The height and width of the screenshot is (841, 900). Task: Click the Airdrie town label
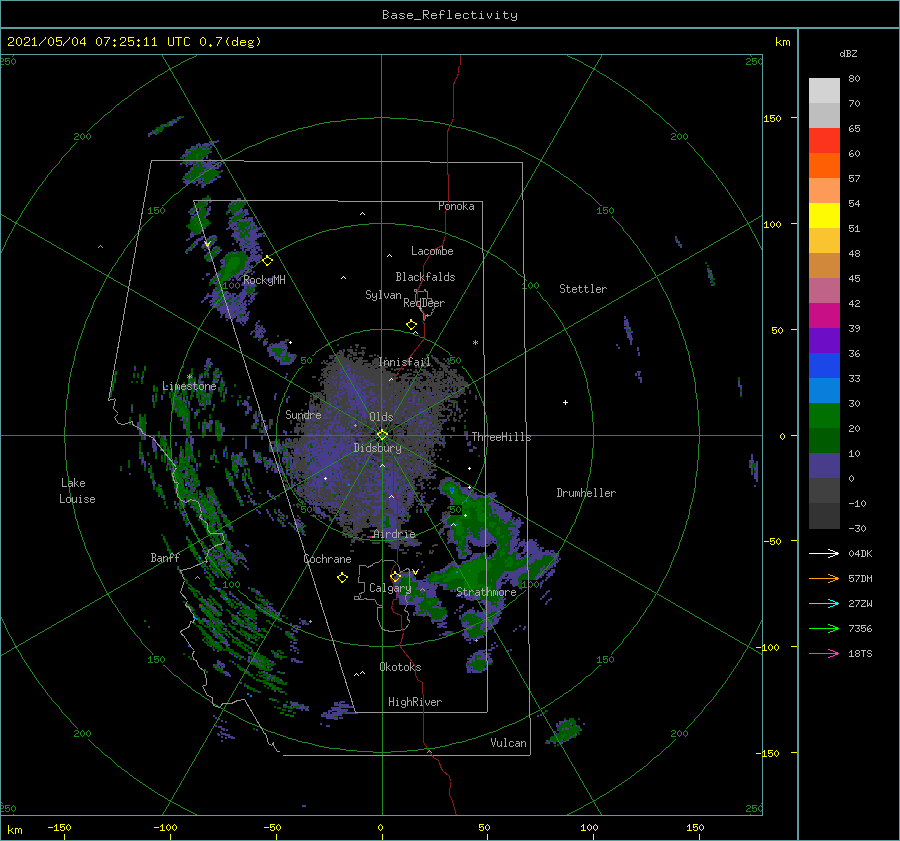pyautogui.click(x=394, y=534)
